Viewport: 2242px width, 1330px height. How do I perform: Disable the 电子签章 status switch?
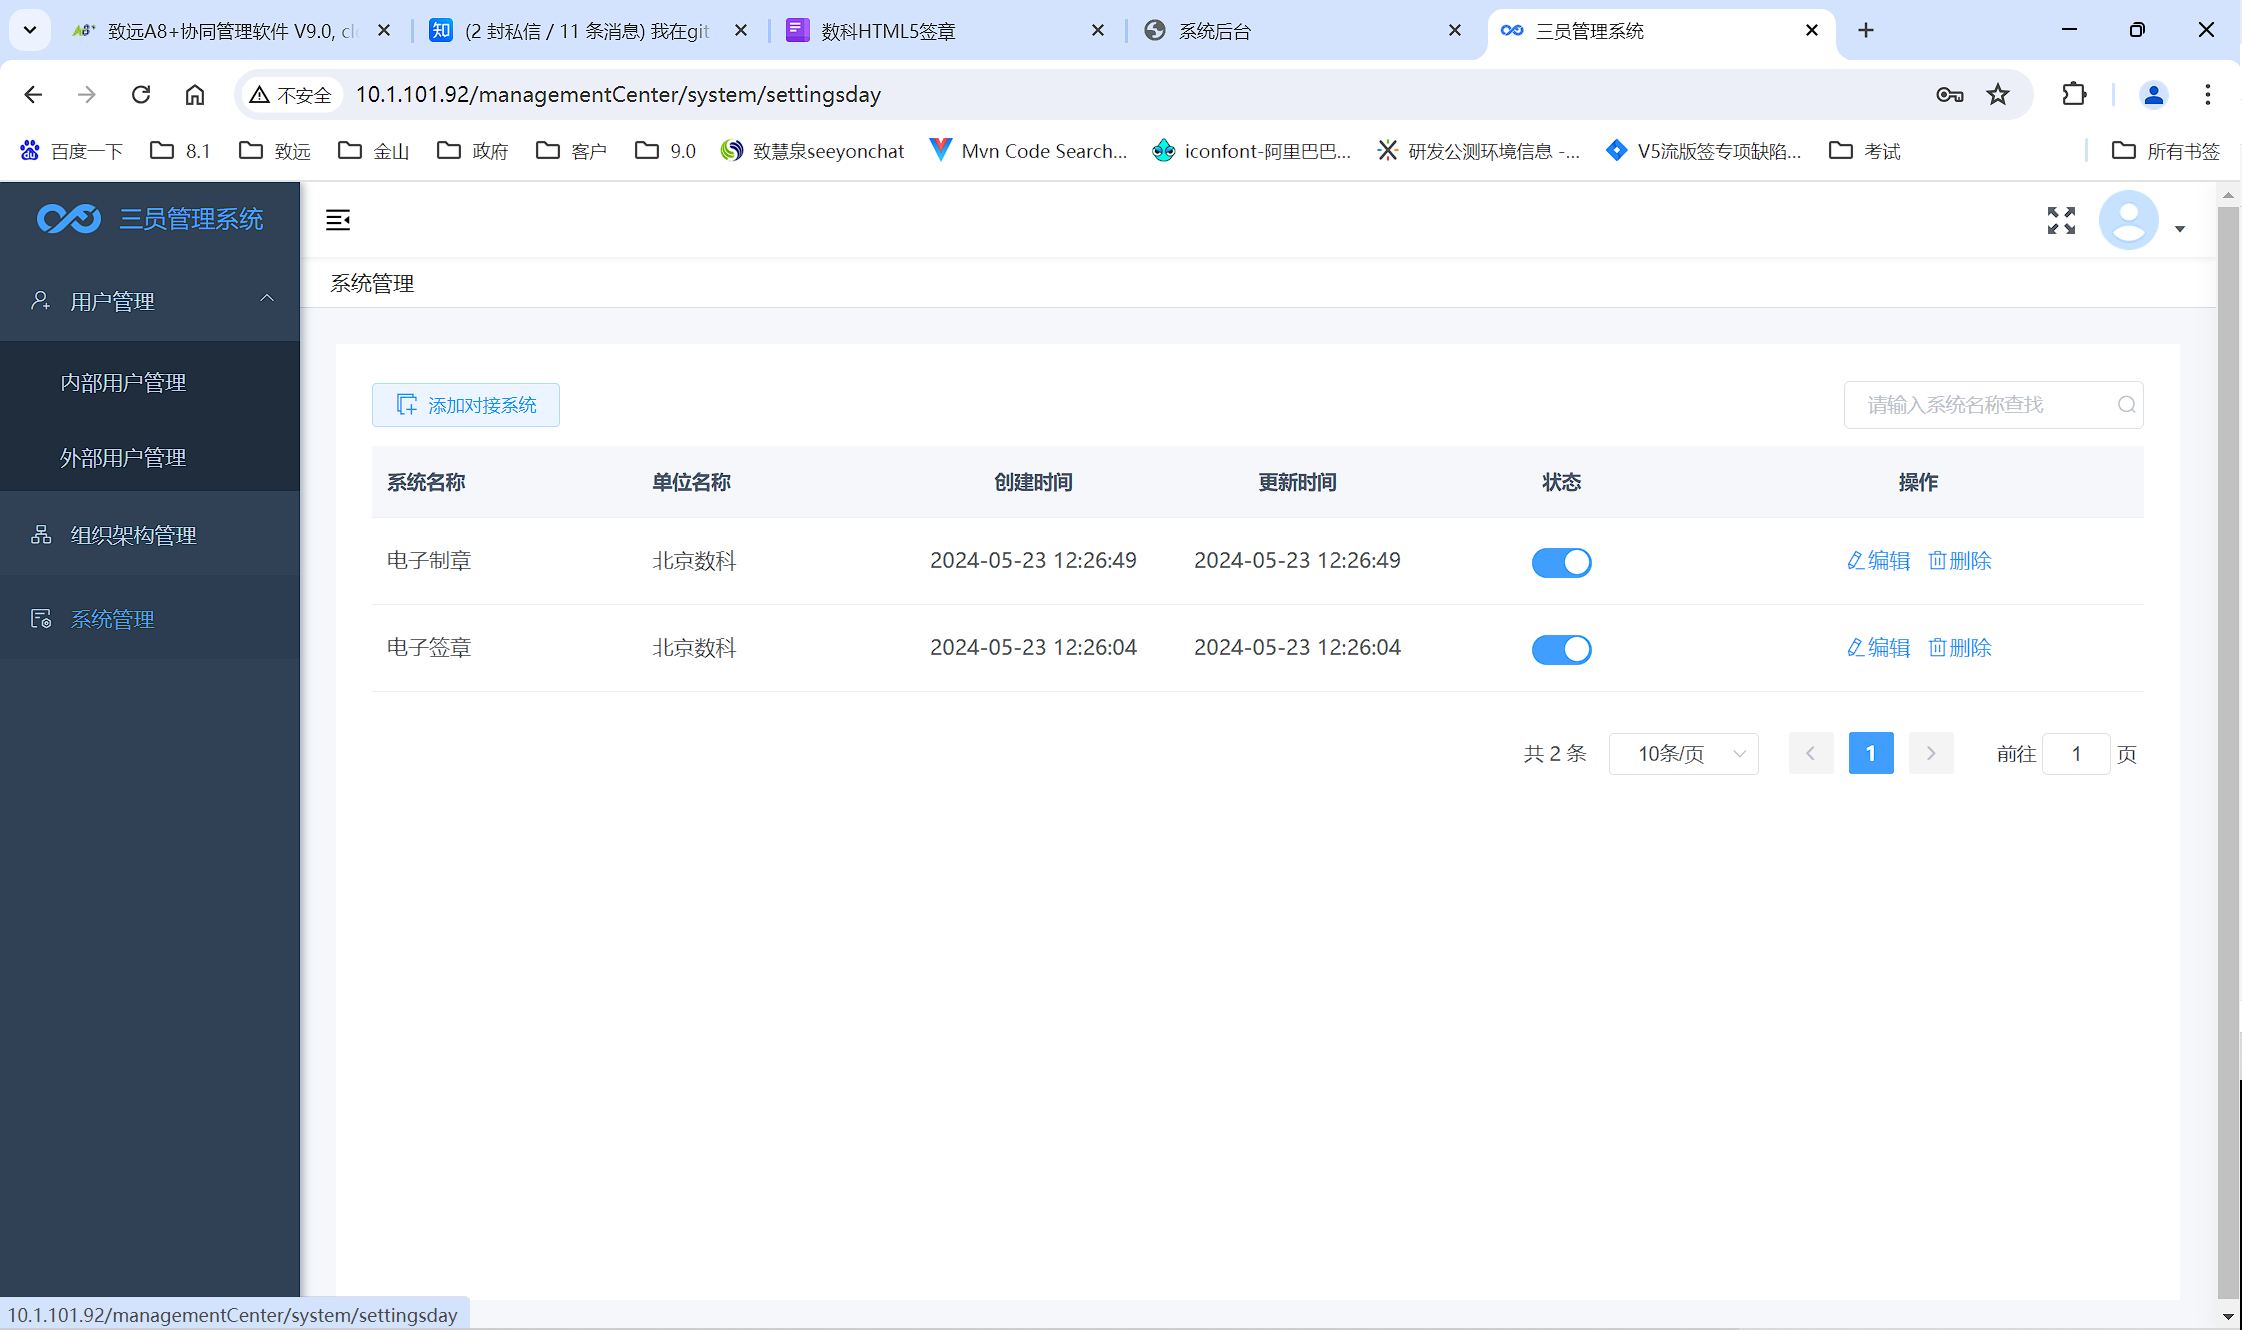coord(1561,649)
